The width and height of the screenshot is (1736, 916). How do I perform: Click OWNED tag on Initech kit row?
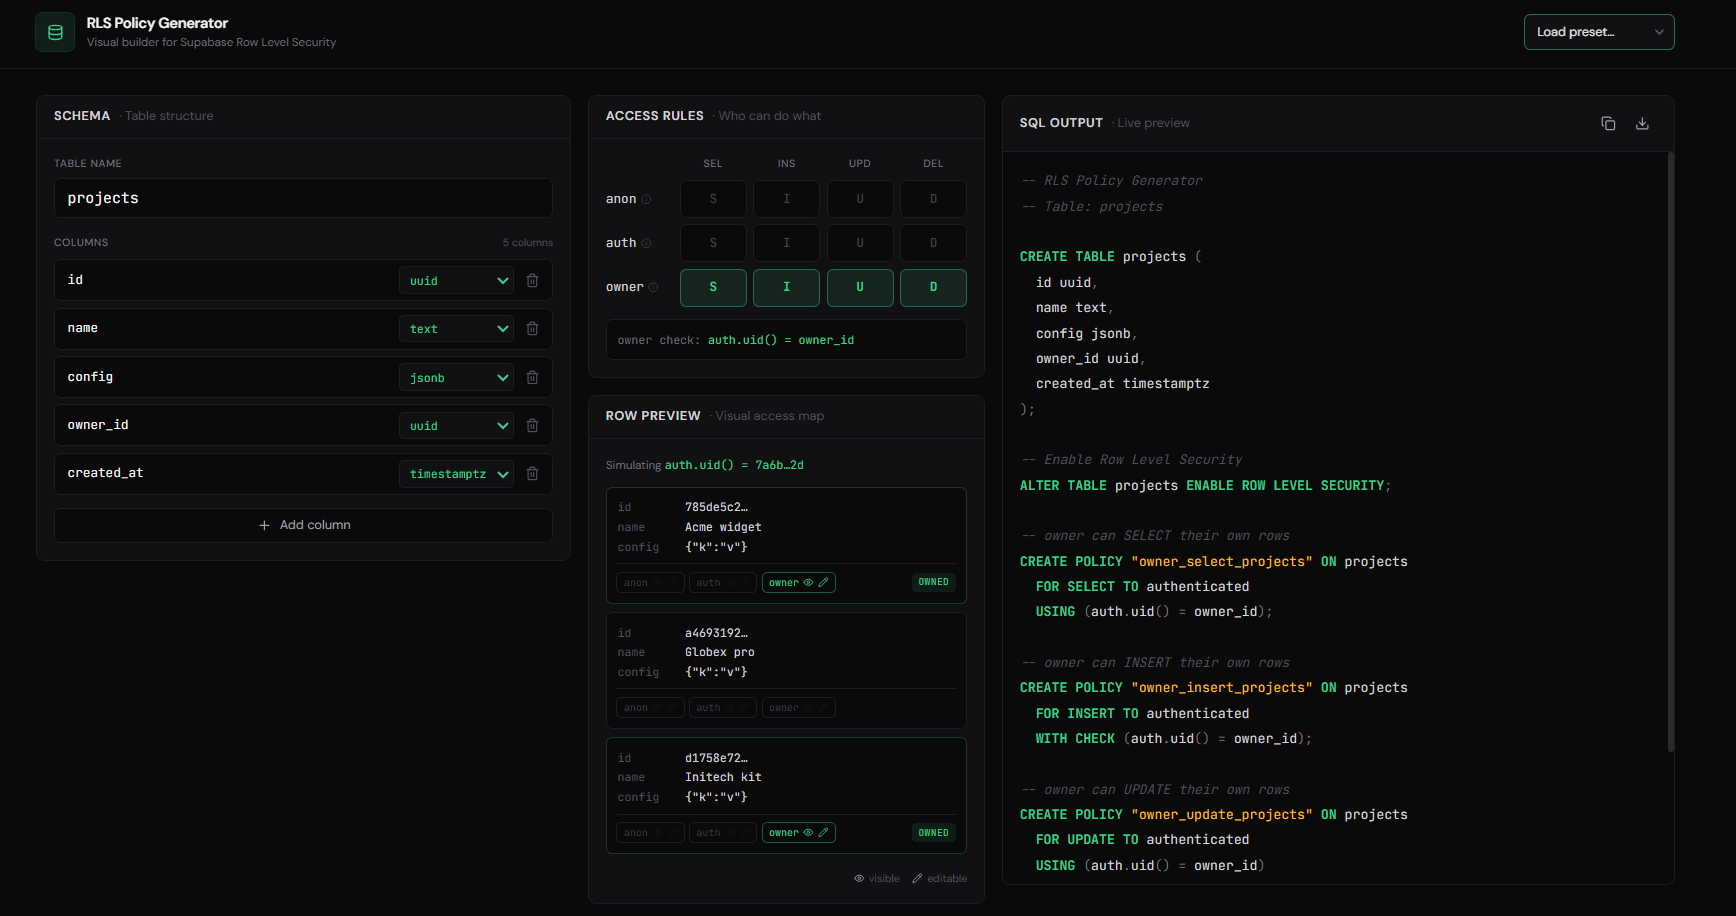(x=934, y=832)
